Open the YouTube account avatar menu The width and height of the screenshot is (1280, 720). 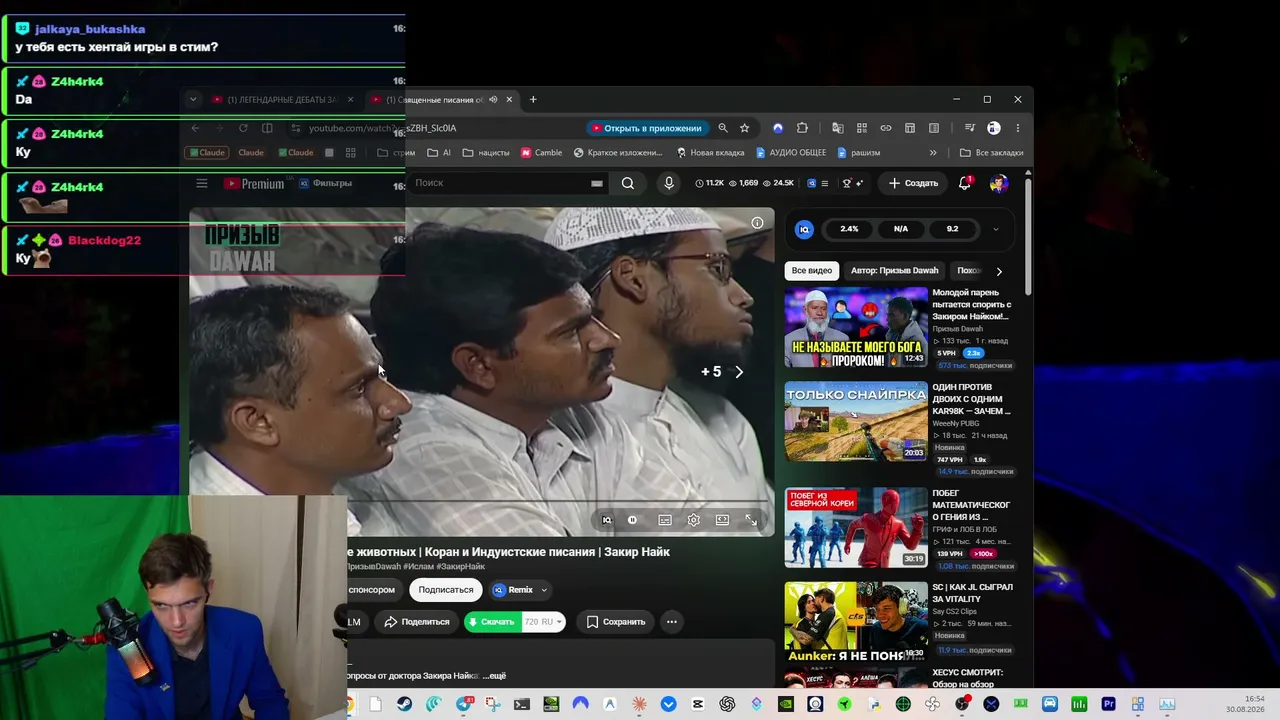point(998,183)
